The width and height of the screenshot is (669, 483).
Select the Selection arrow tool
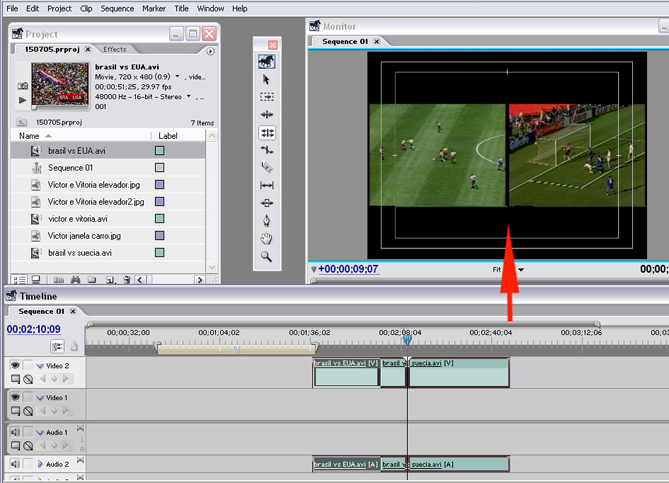pos(267,79)
